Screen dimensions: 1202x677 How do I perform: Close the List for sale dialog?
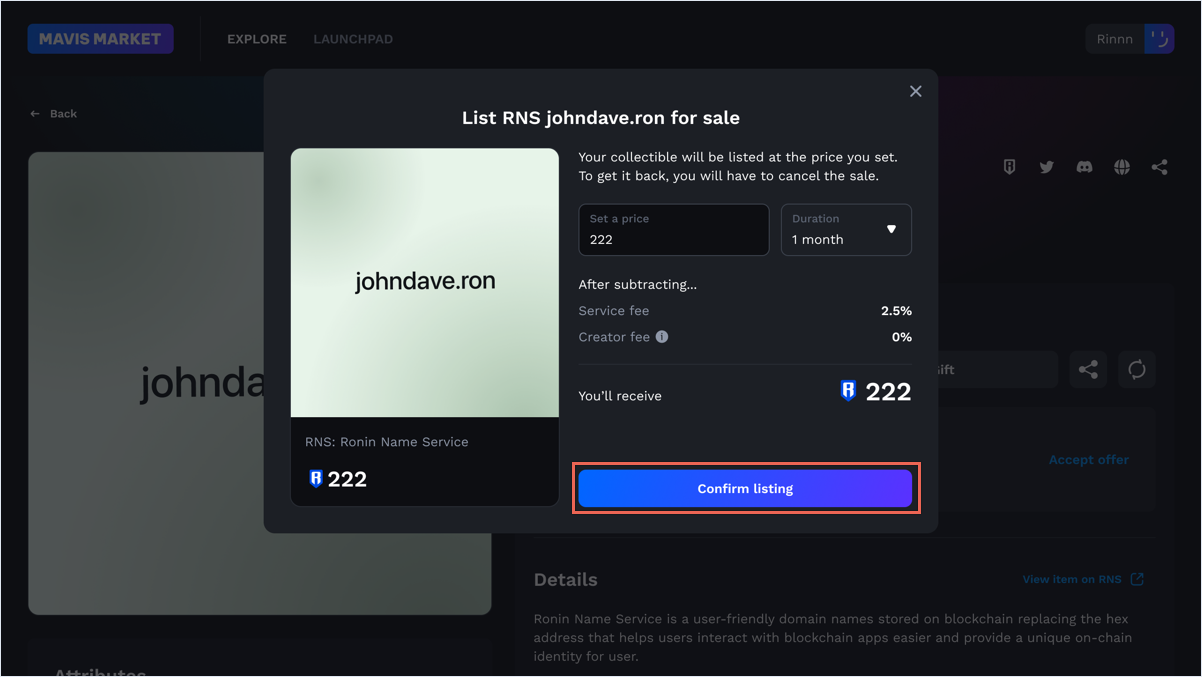coord(915,91)
